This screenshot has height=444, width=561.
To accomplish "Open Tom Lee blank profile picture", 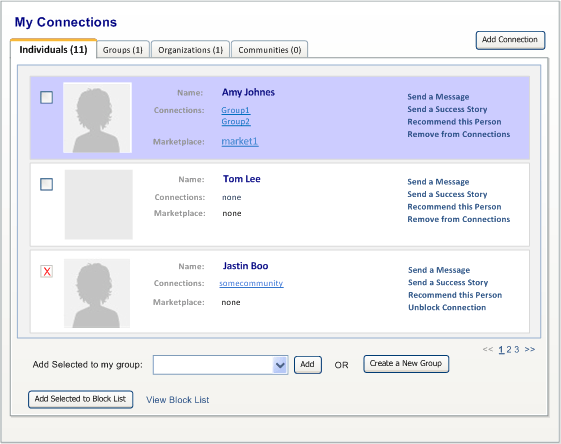I will (x=99, y=204).
